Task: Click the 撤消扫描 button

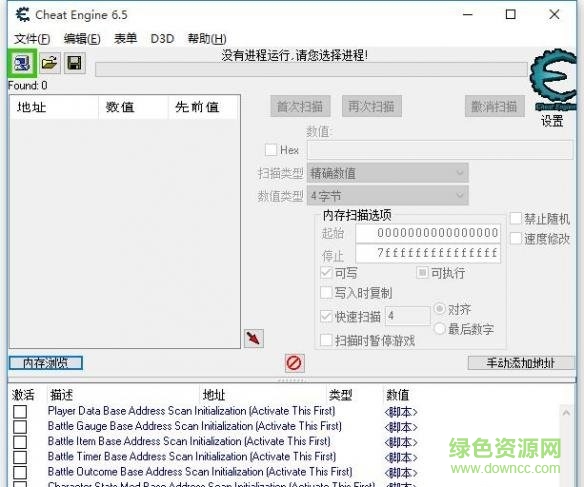Action: pos(495,106)
